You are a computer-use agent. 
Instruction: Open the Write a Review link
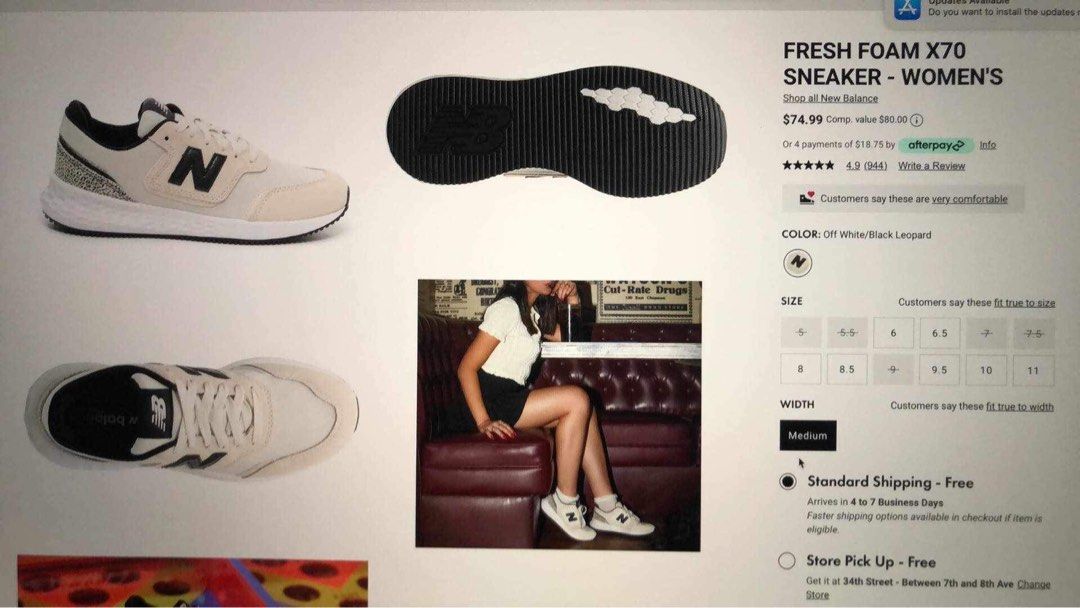931,166
